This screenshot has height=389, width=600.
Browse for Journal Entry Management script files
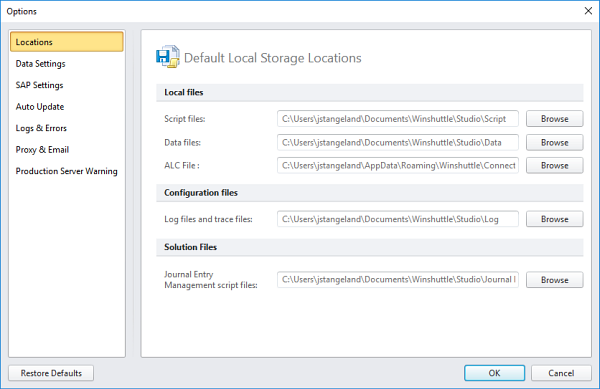pos(554,280)
